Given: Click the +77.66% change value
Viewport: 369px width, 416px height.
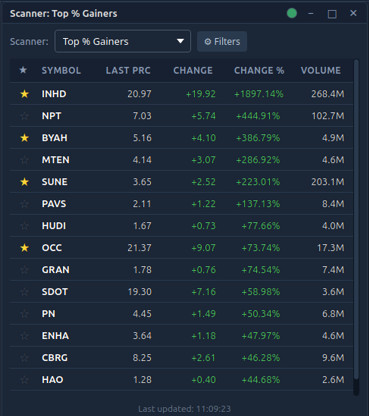Looking at the screenshot, I should pyautogui.click(x=261, y=226).
